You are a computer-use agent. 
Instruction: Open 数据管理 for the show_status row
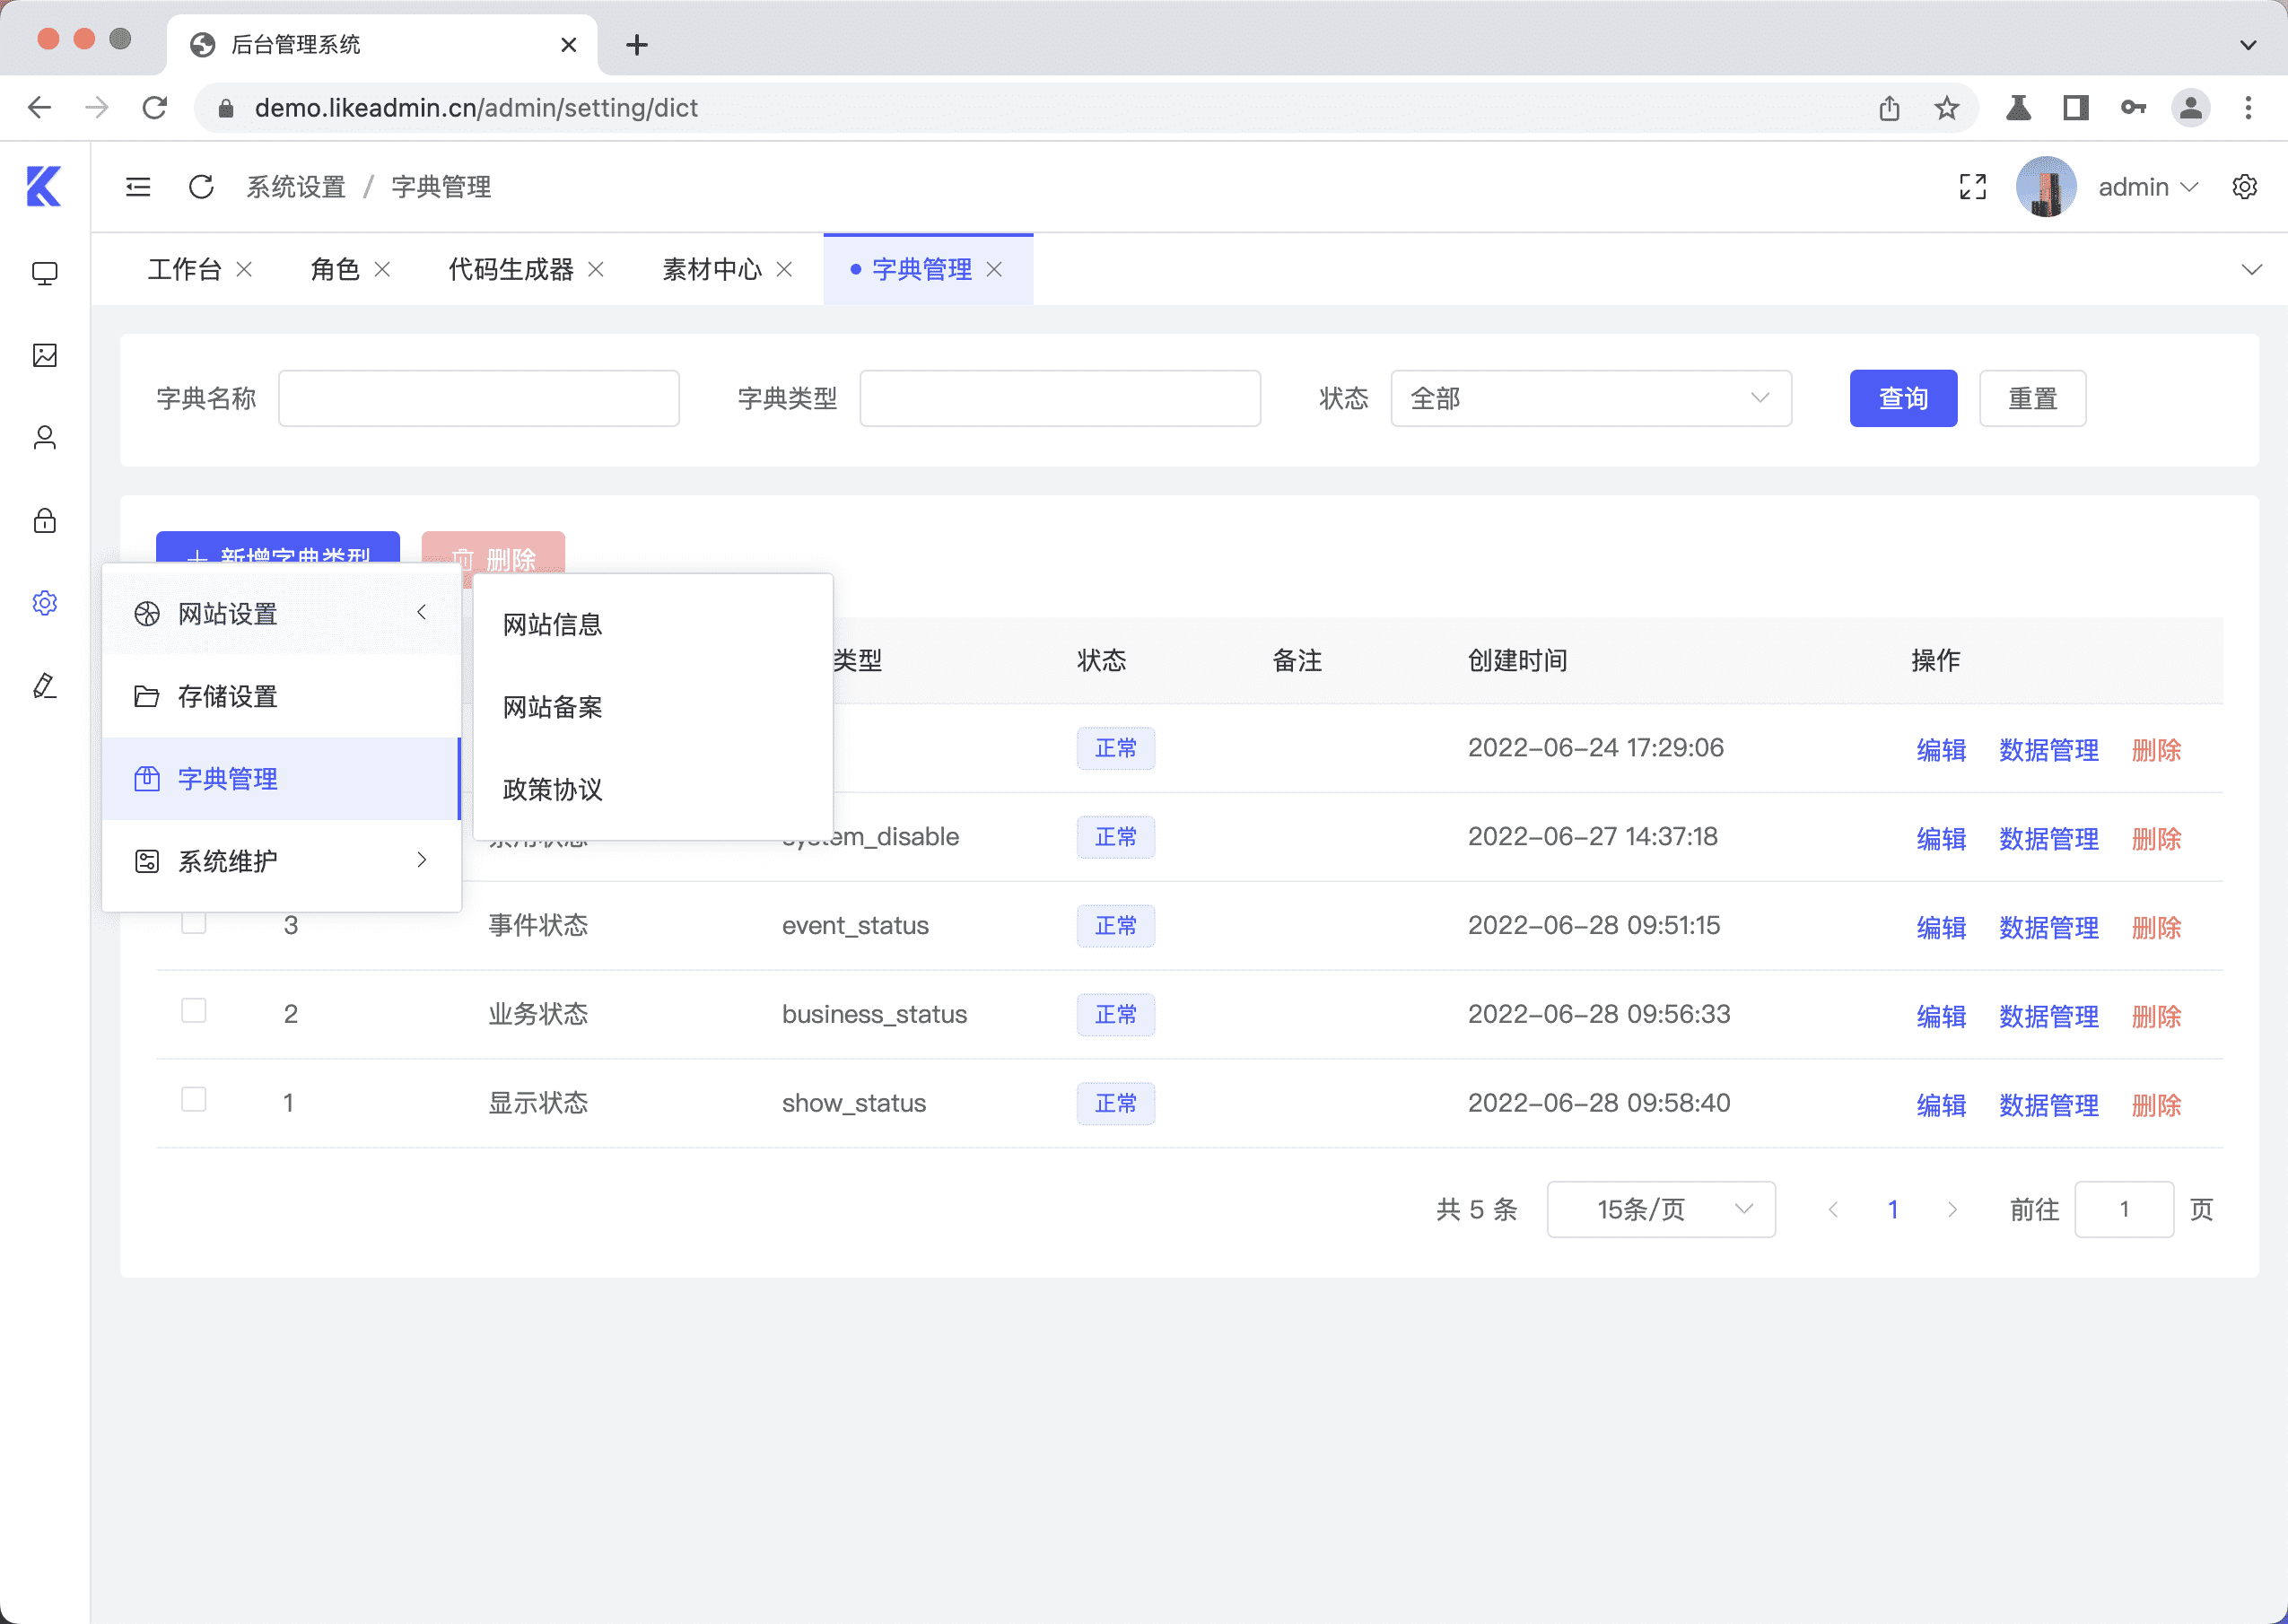2048,1104
